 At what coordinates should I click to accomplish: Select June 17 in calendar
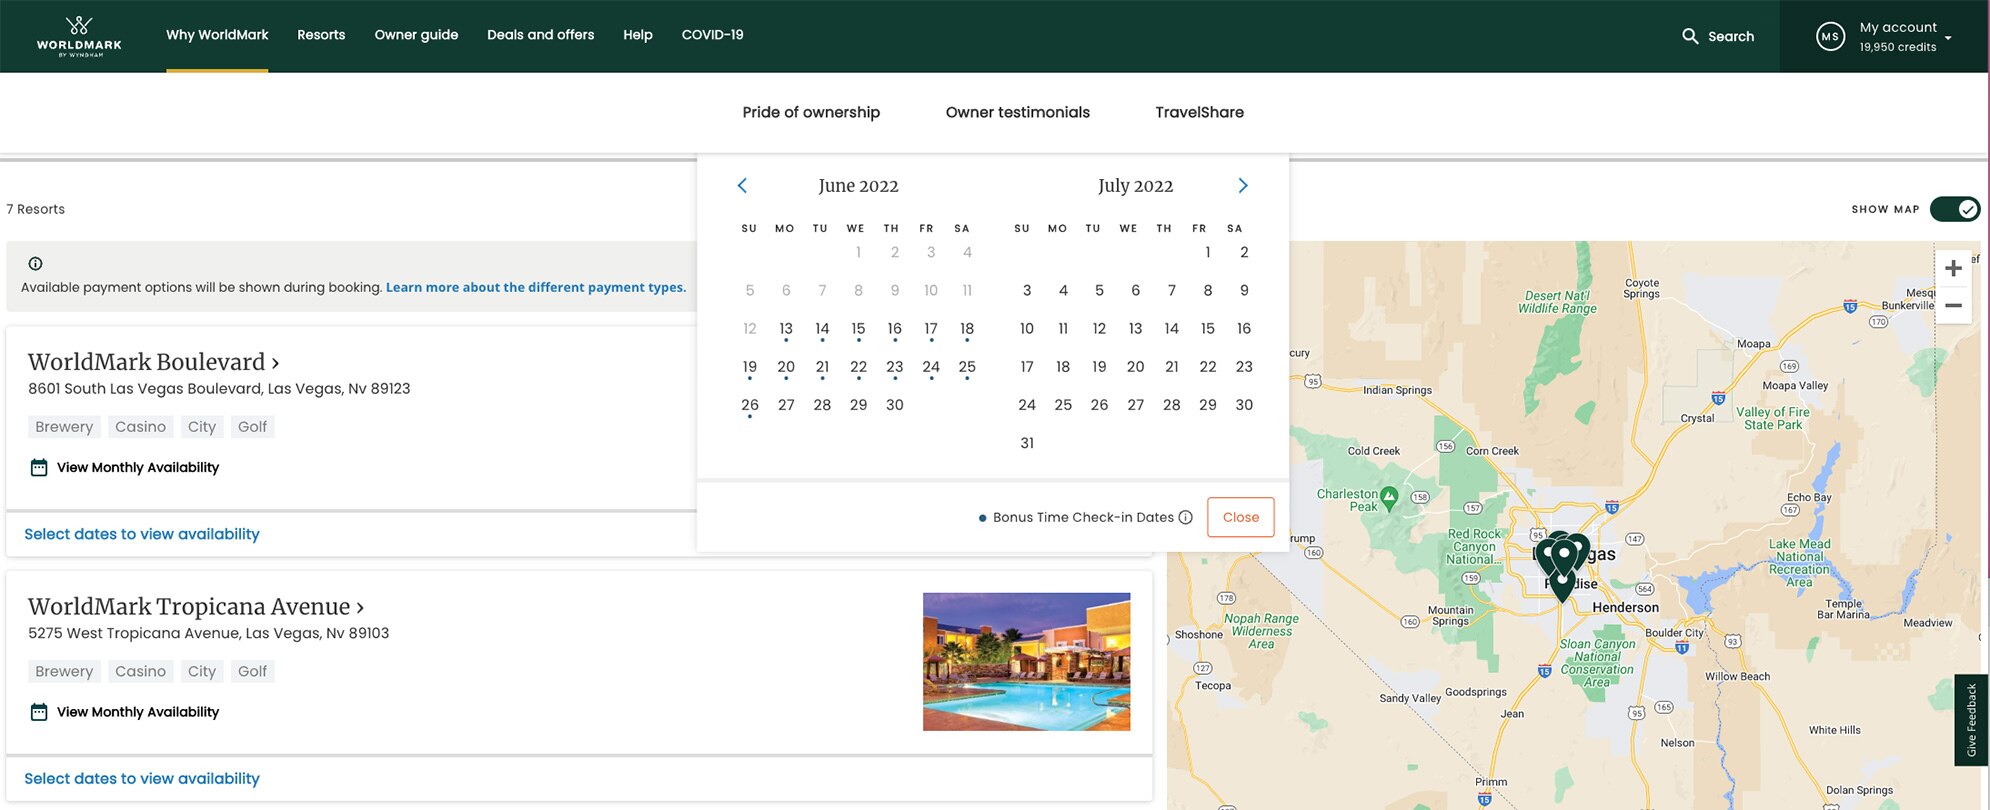(x=930, y=328)
